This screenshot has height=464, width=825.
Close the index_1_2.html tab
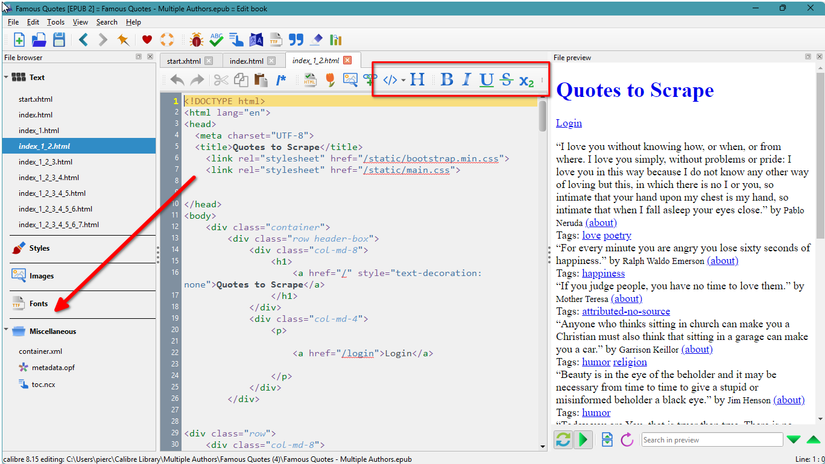pos(348,60)
